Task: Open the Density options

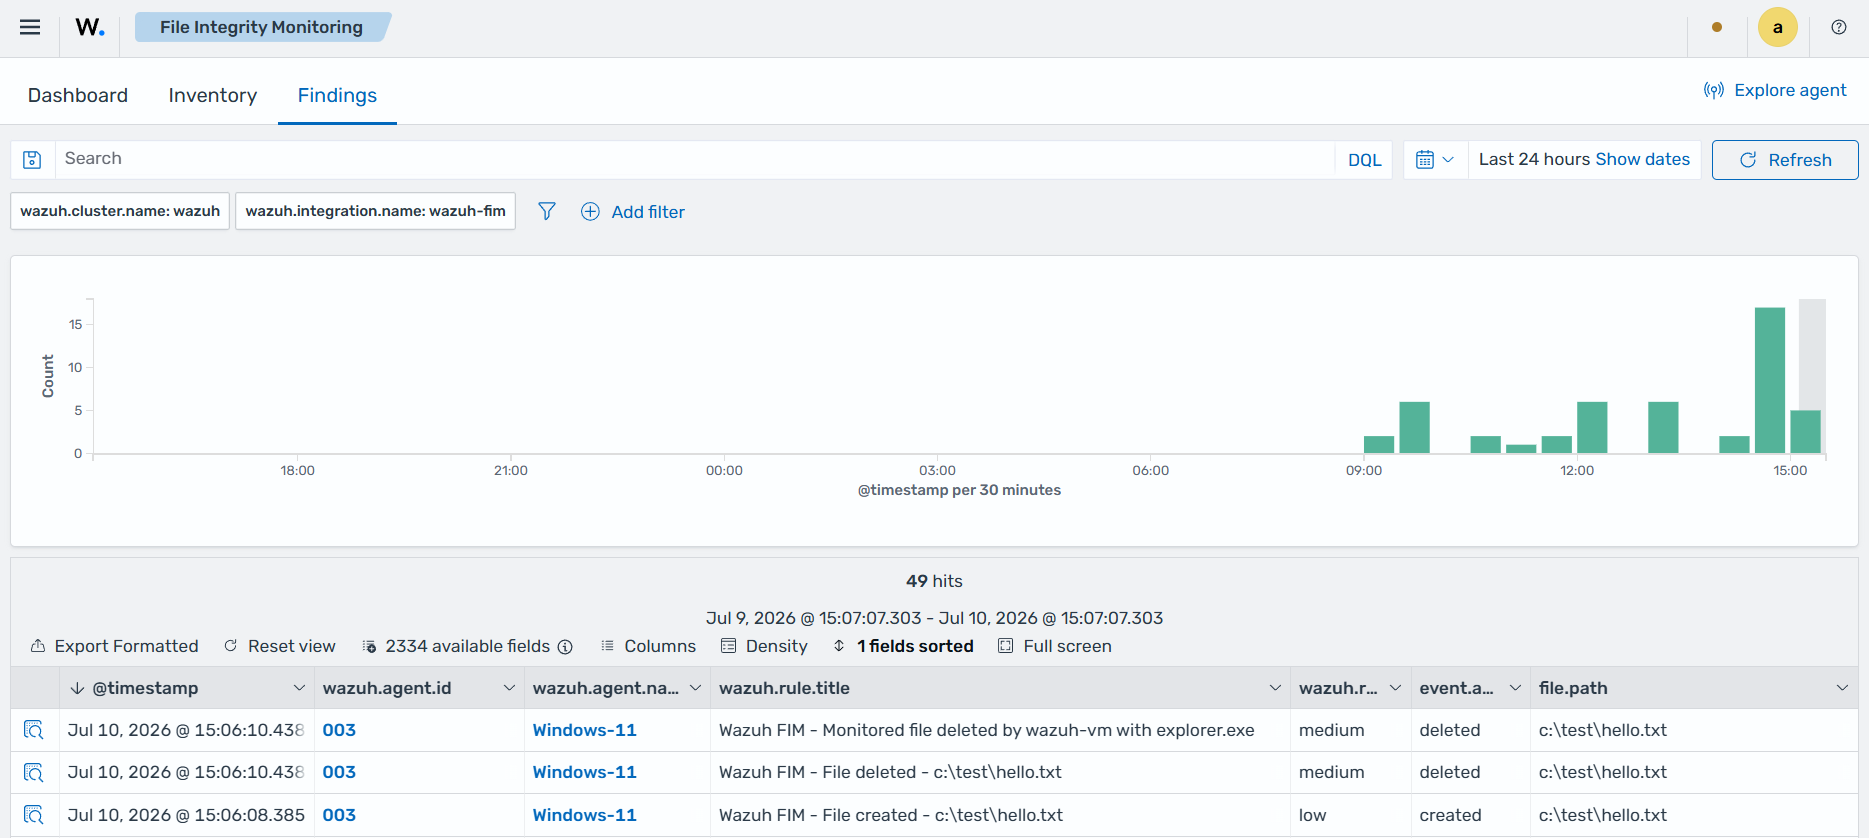Action: click(x=764, y=646)
